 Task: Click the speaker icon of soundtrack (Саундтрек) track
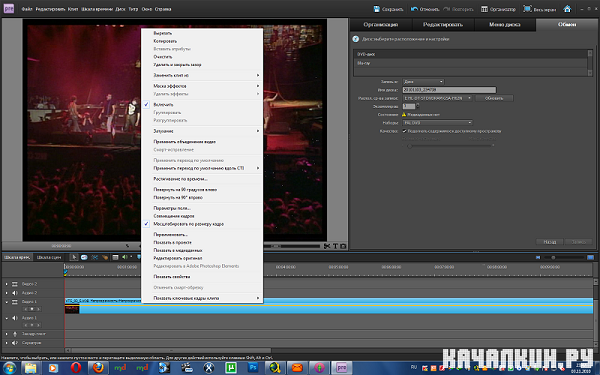[x=15, y=343]
